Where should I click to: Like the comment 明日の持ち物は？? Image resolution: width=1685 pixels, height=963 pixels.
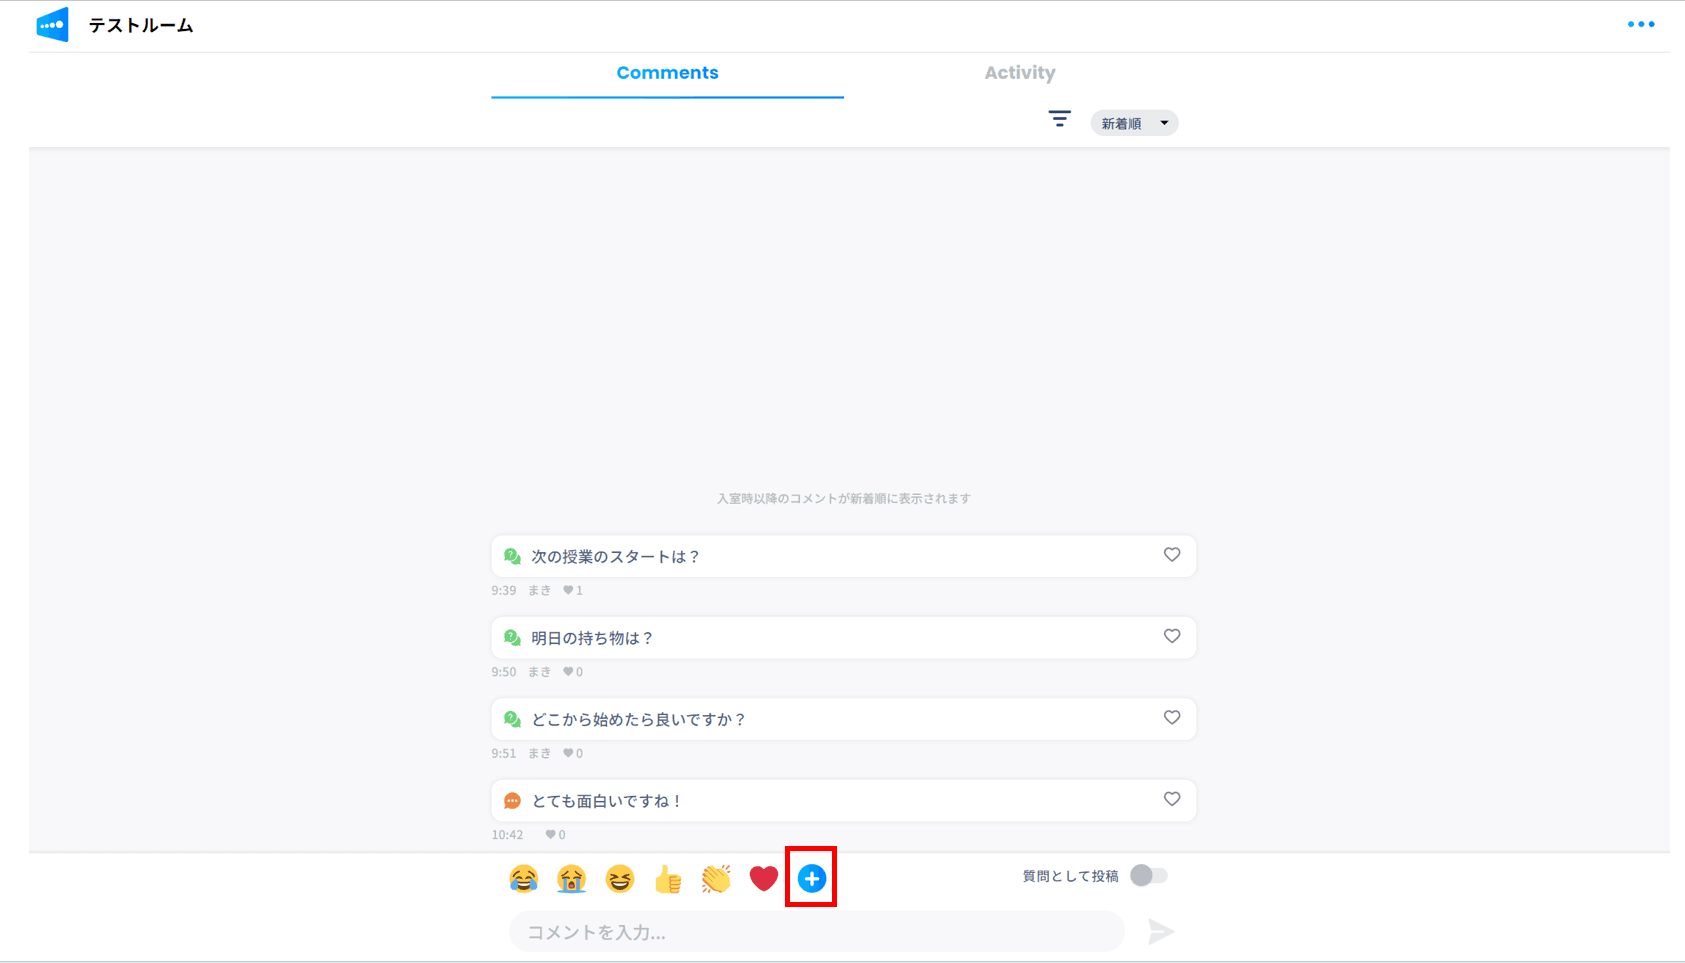1171,637
